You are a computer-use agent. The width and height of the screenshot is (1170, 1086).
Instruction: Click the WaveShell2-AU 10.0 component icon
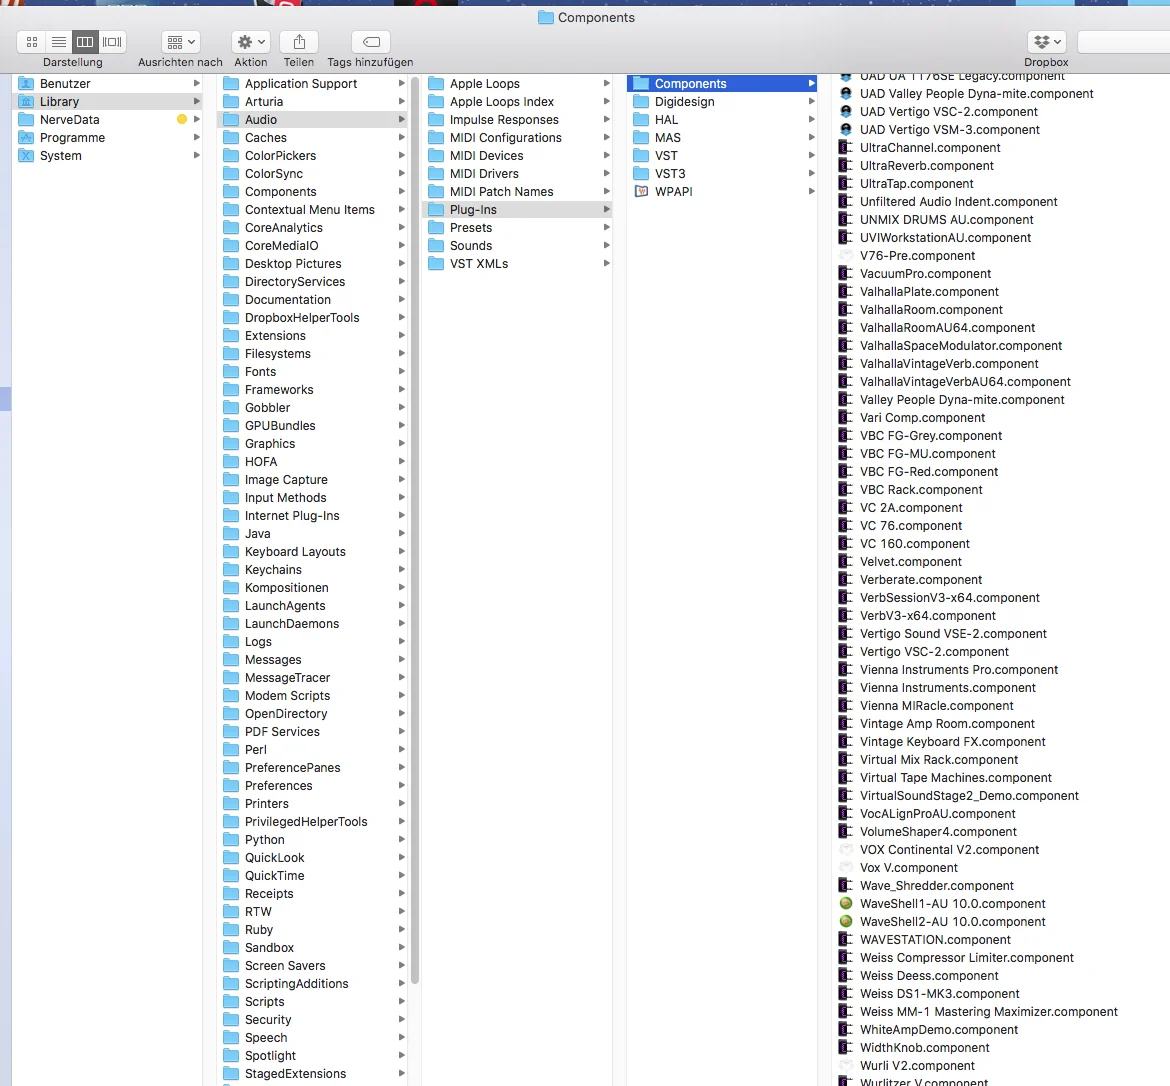pyautogui.click(x=845, y=921)
